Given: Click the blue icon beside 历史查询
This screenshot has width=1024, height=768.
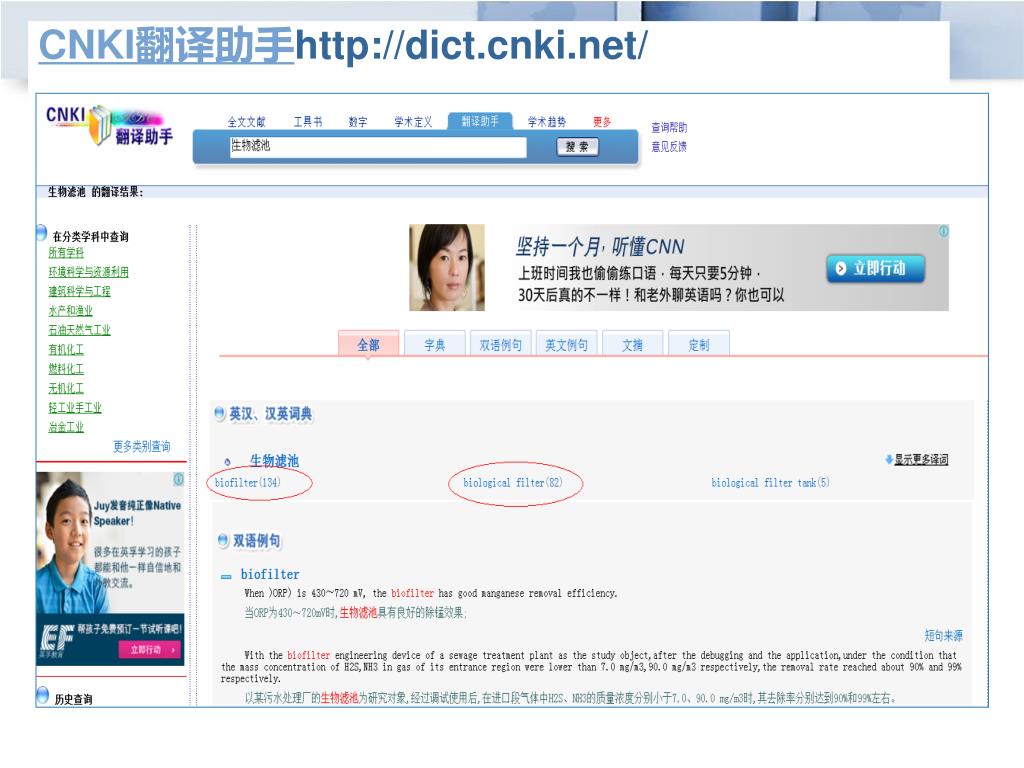Looking at the screenshot, I should [42, 696].
